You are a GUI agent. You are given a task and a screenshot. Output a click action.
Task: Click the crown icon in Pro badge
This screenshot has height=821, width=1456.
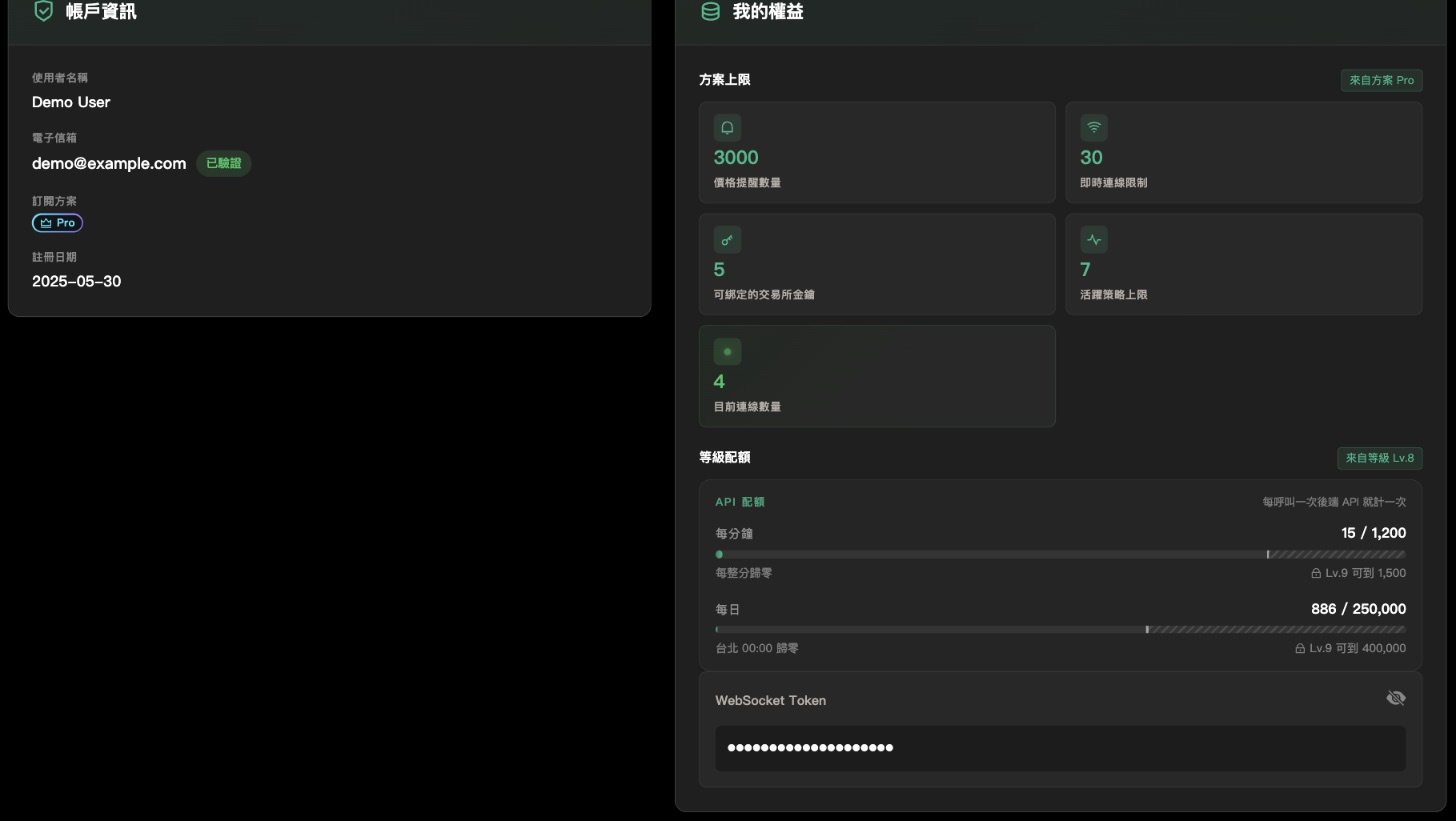tap(46, 223)
